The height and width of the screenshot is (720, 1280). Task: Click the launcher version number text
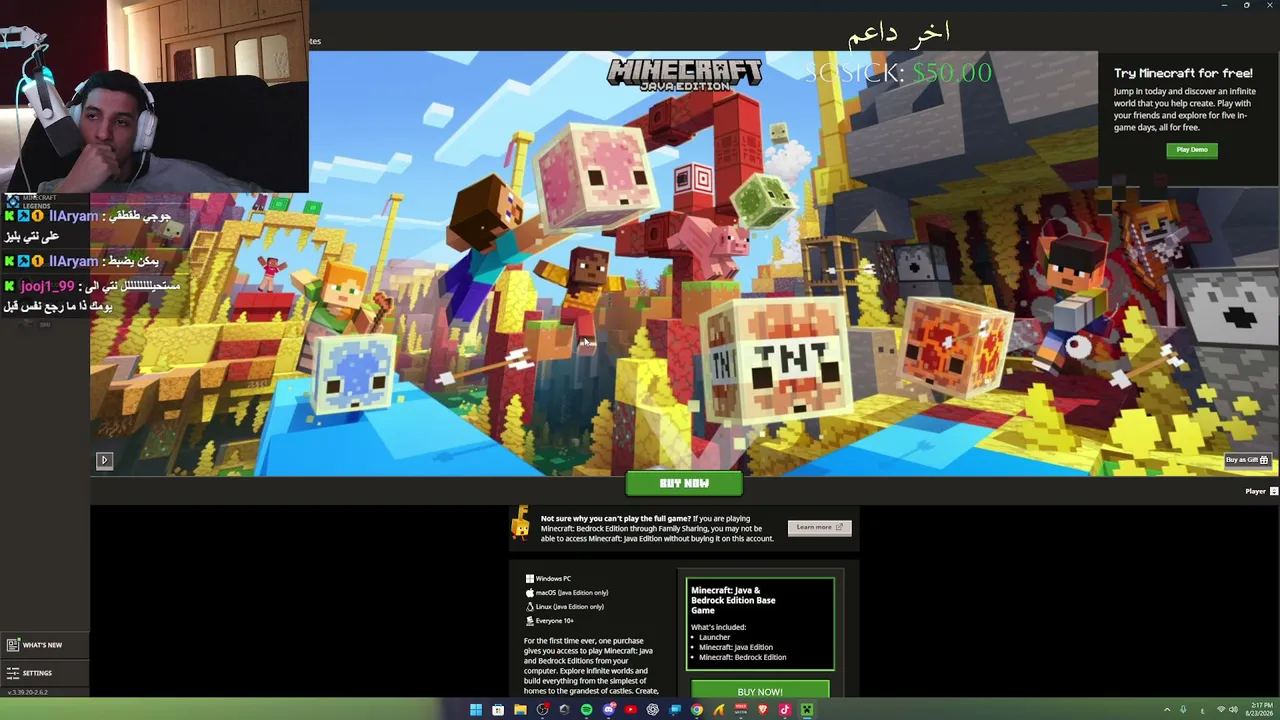pos(28,692)
